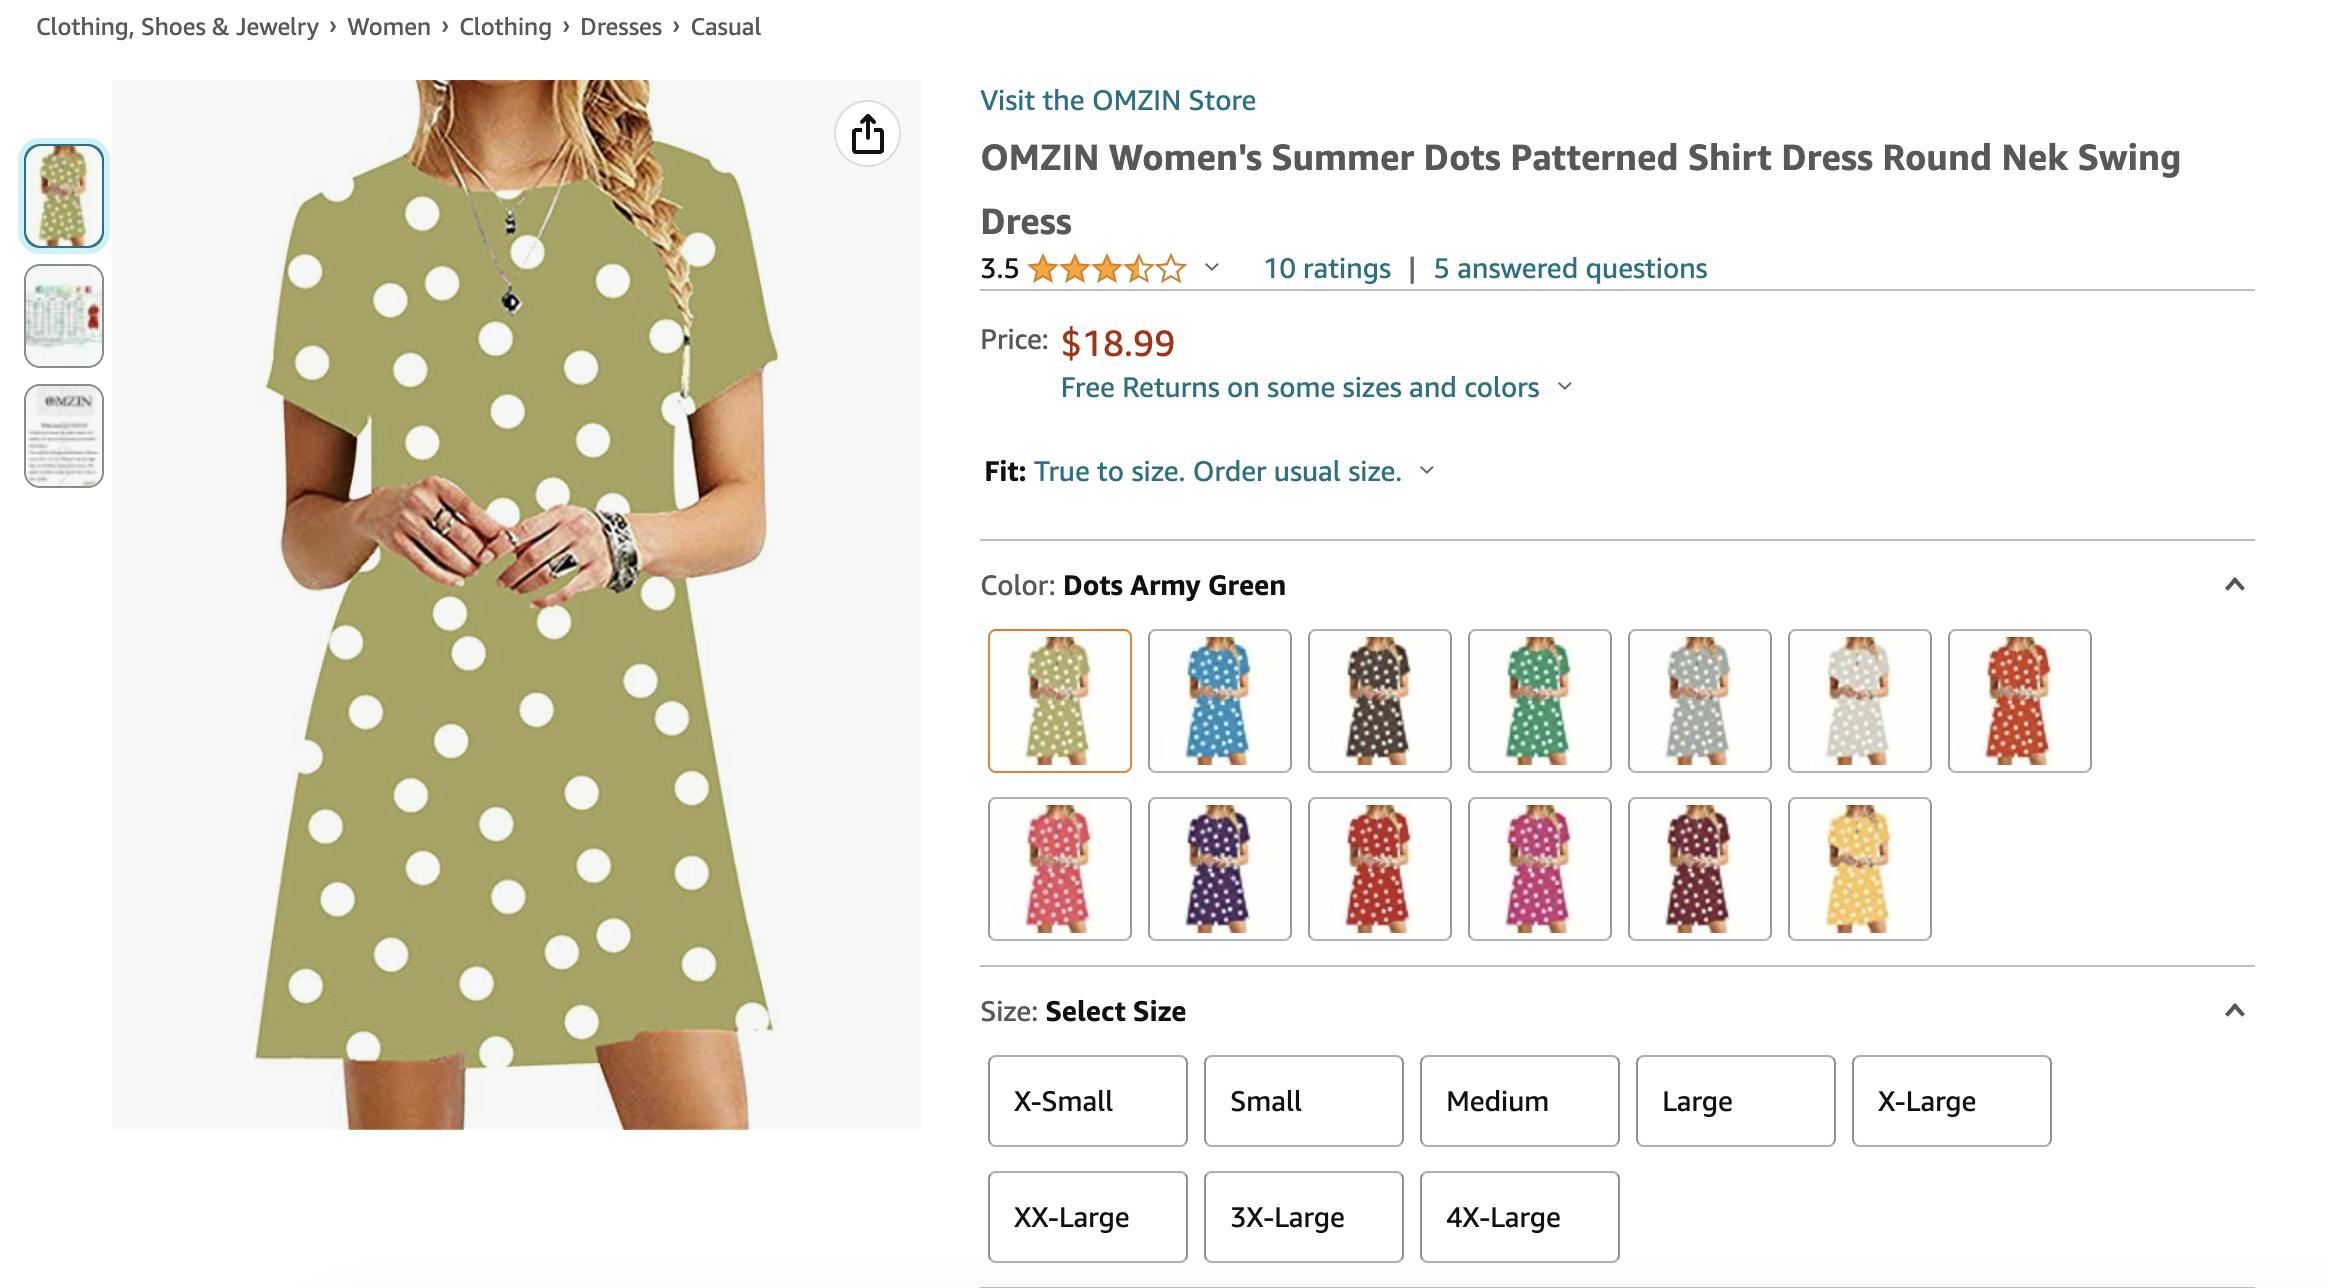Click the star rating toggle
Image resolution: width=2328 pixels, height=1288 pixels.
click(x=1212, y=266)
